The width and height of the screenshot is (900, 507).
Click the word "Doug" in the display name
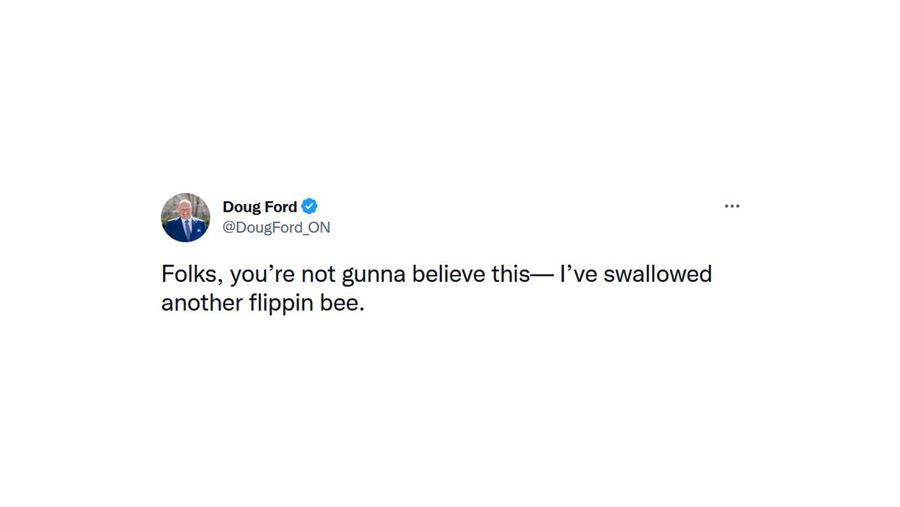(x=242, y=207)
